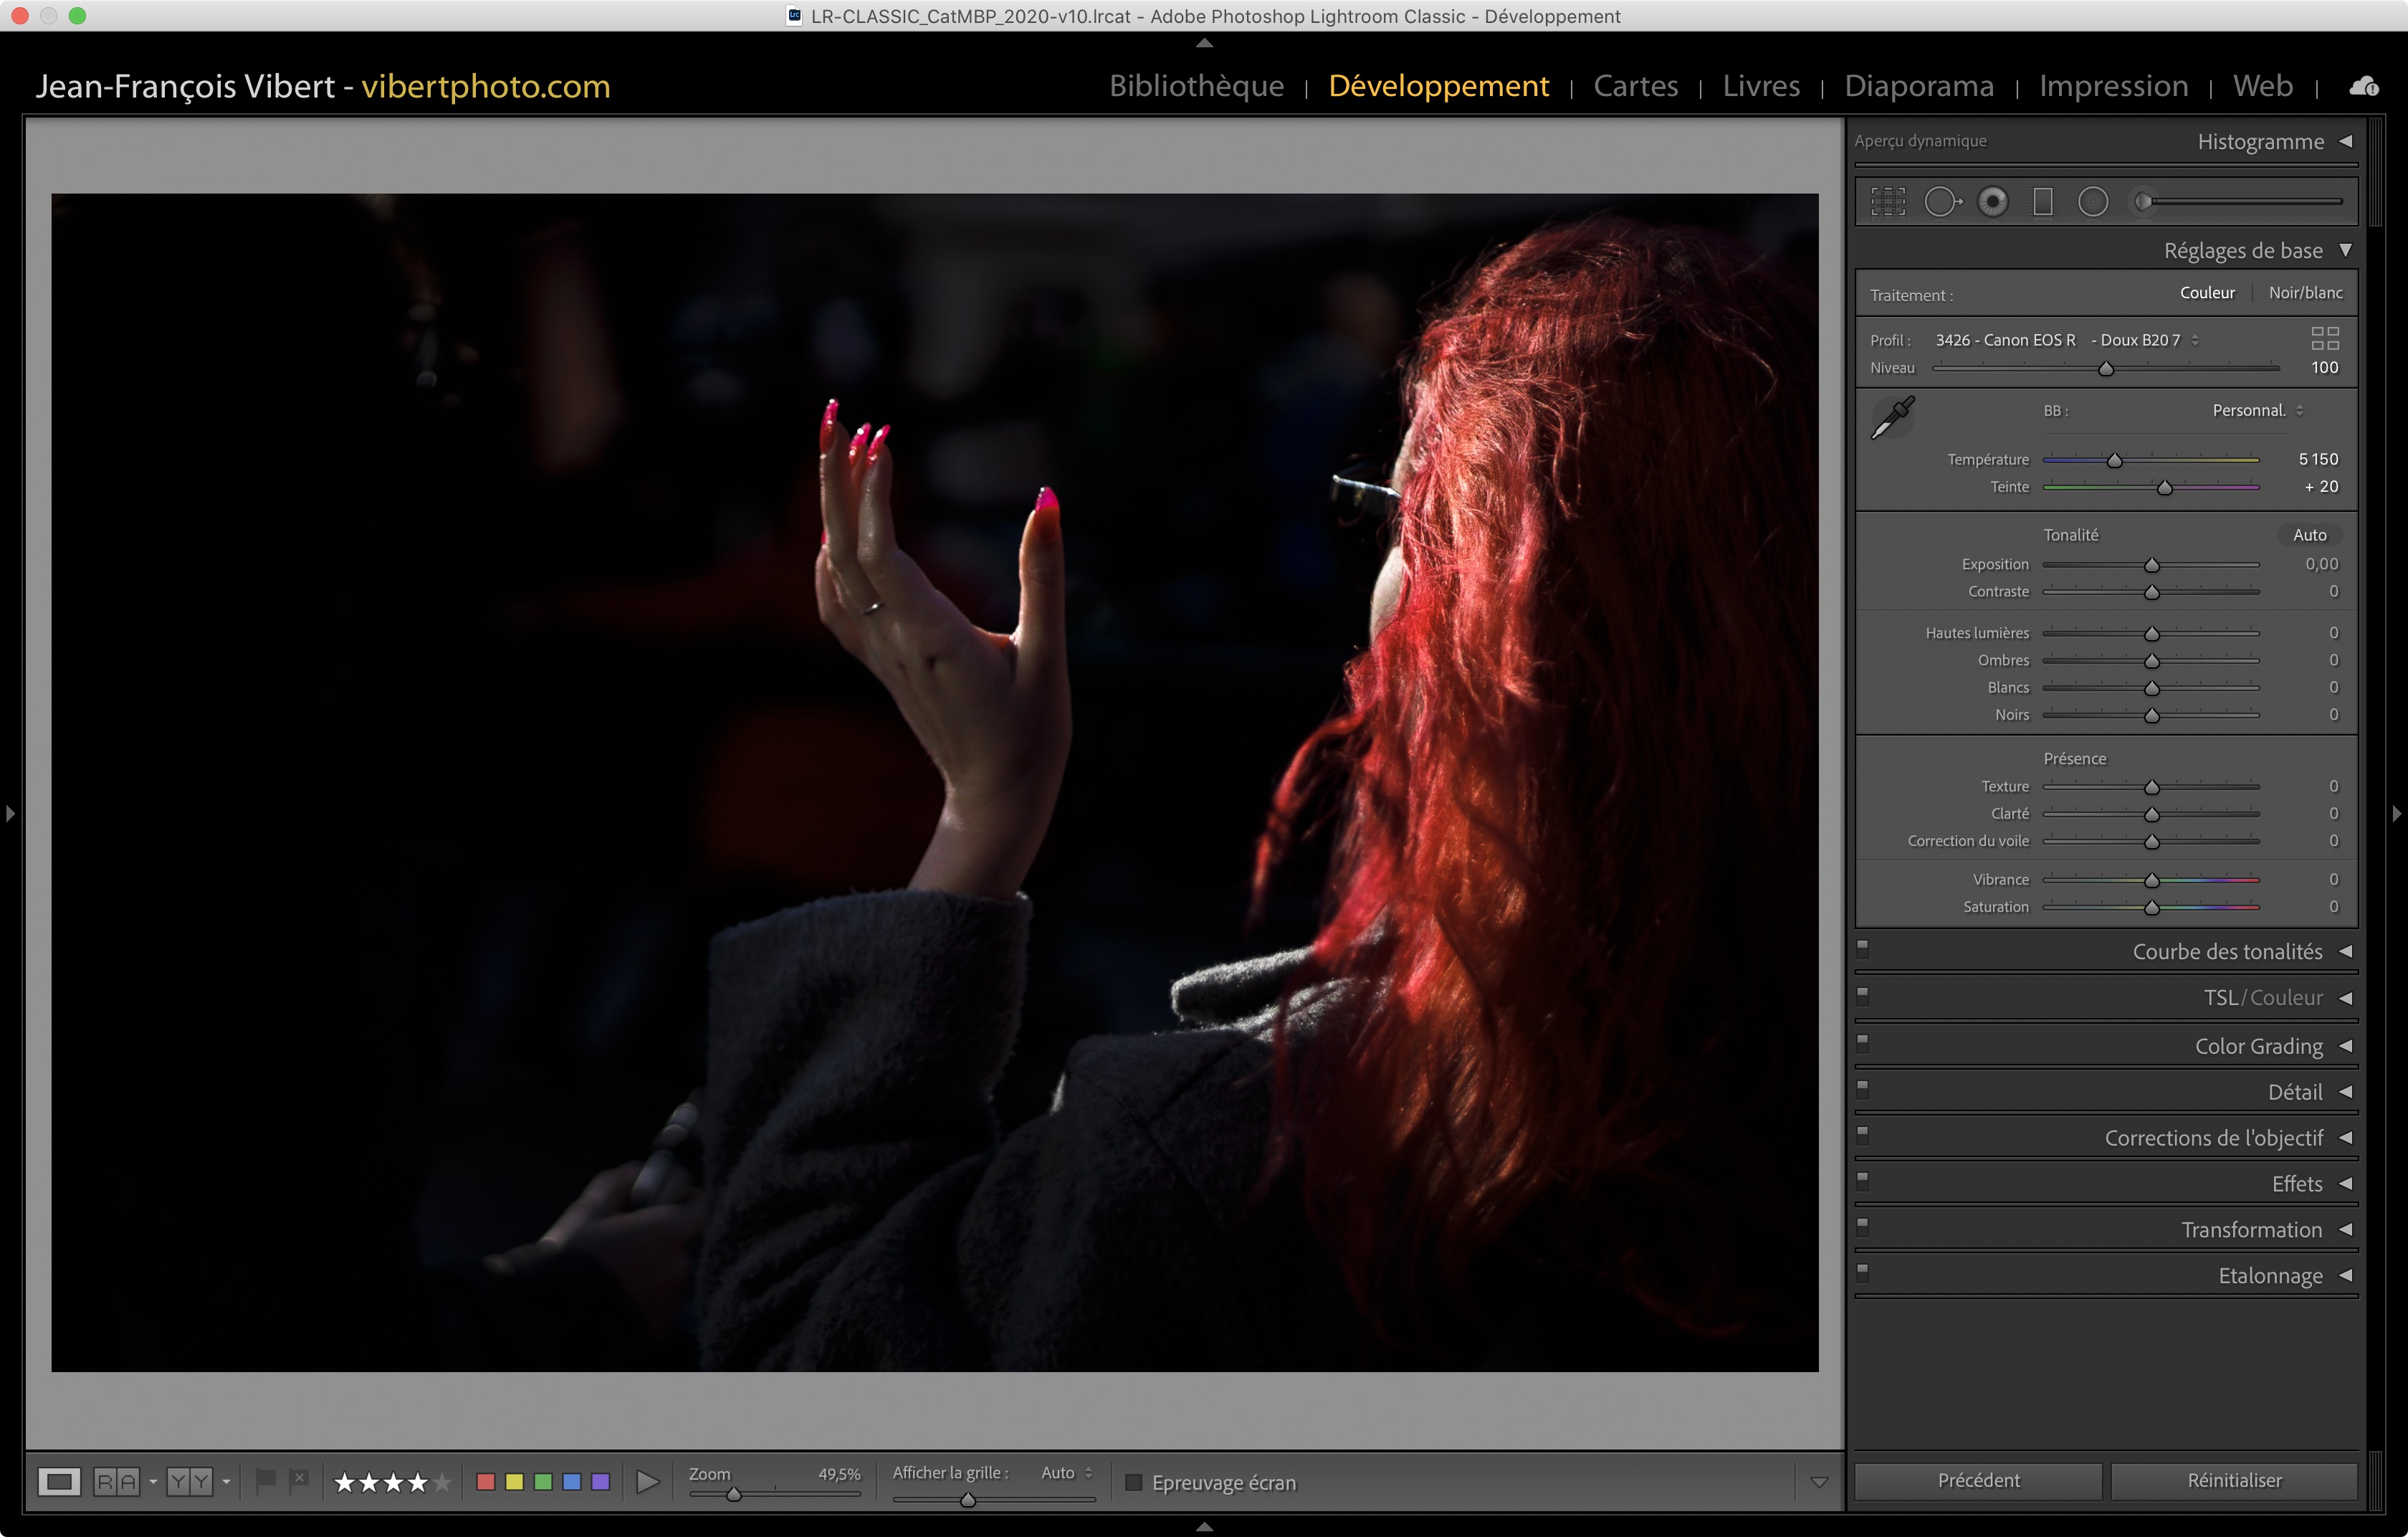Image resolution: width=2408 pixels, height=1537 pixels.
Task: Switch to the Bibliothèque module
Action: [x=1196, y=86]
